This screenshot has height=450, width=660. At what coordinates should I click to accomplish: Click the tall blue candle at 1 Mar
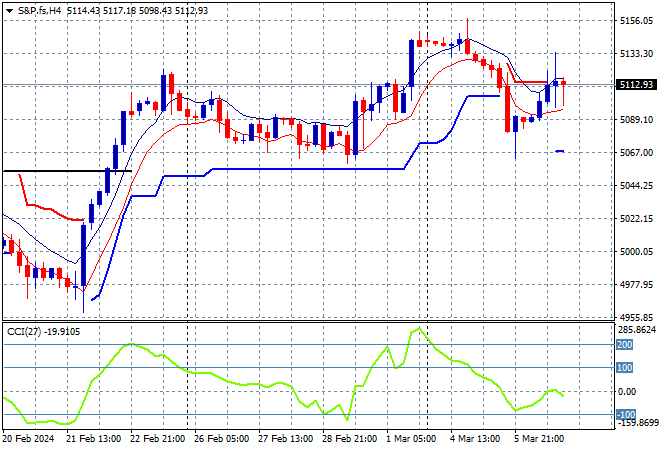411,63
